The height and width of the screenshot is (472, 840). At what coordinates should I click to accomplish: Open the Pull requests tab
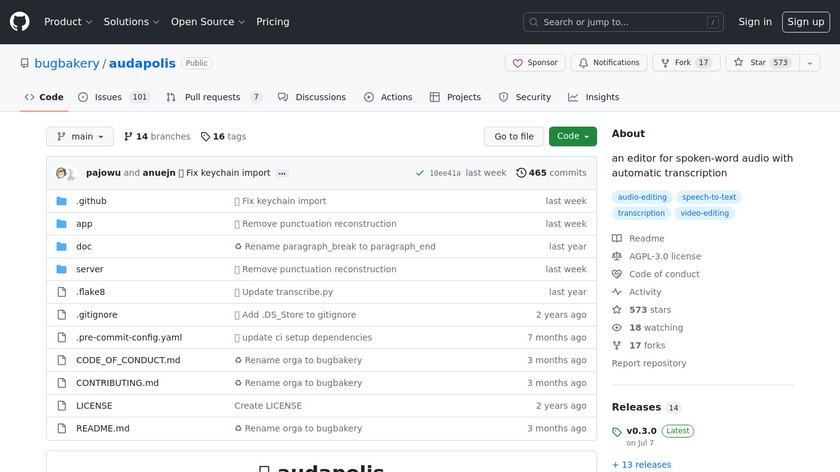pyautogui.click(x=213, y=97)
